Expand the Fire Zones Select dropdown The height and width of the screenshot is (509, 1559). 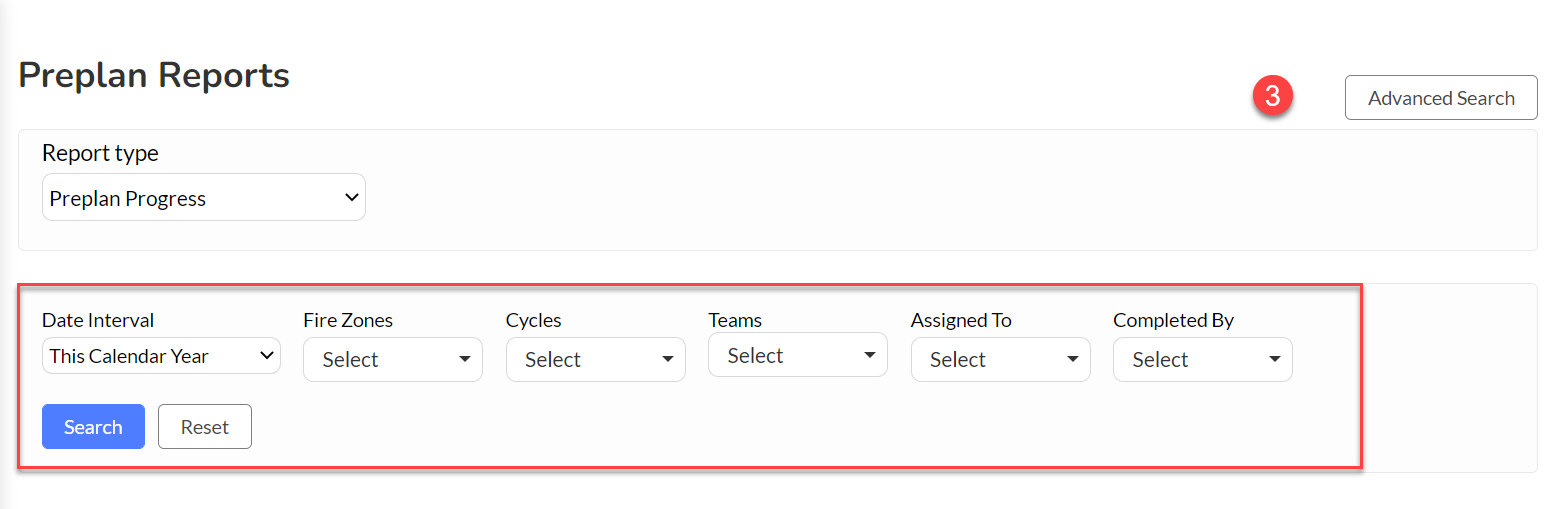coord(393,360)
